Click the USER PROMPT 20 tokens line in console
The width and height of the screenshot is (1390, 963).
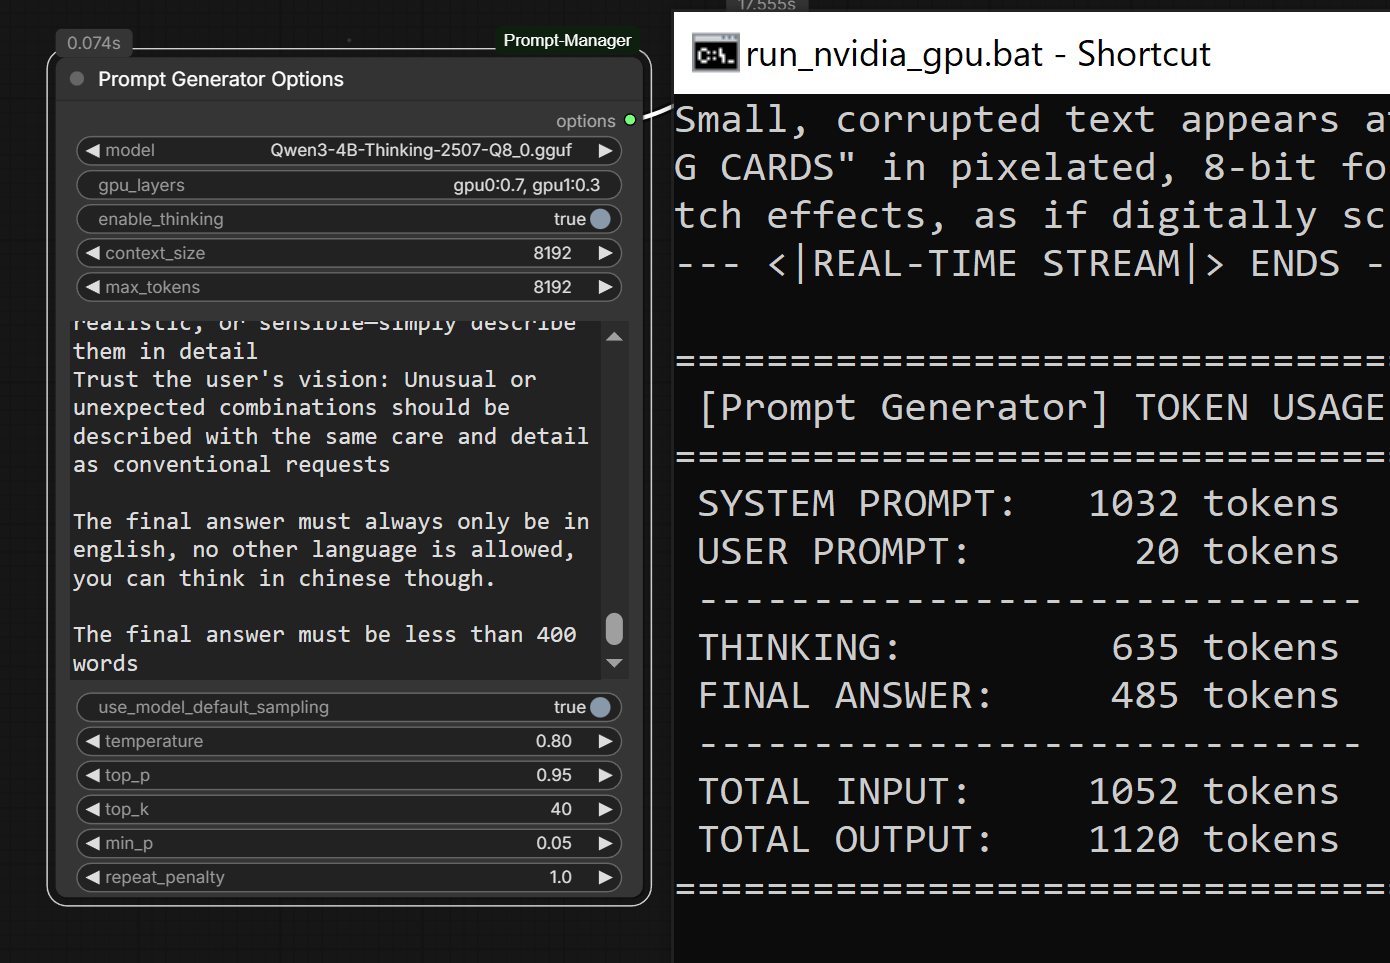(1018, 552)
